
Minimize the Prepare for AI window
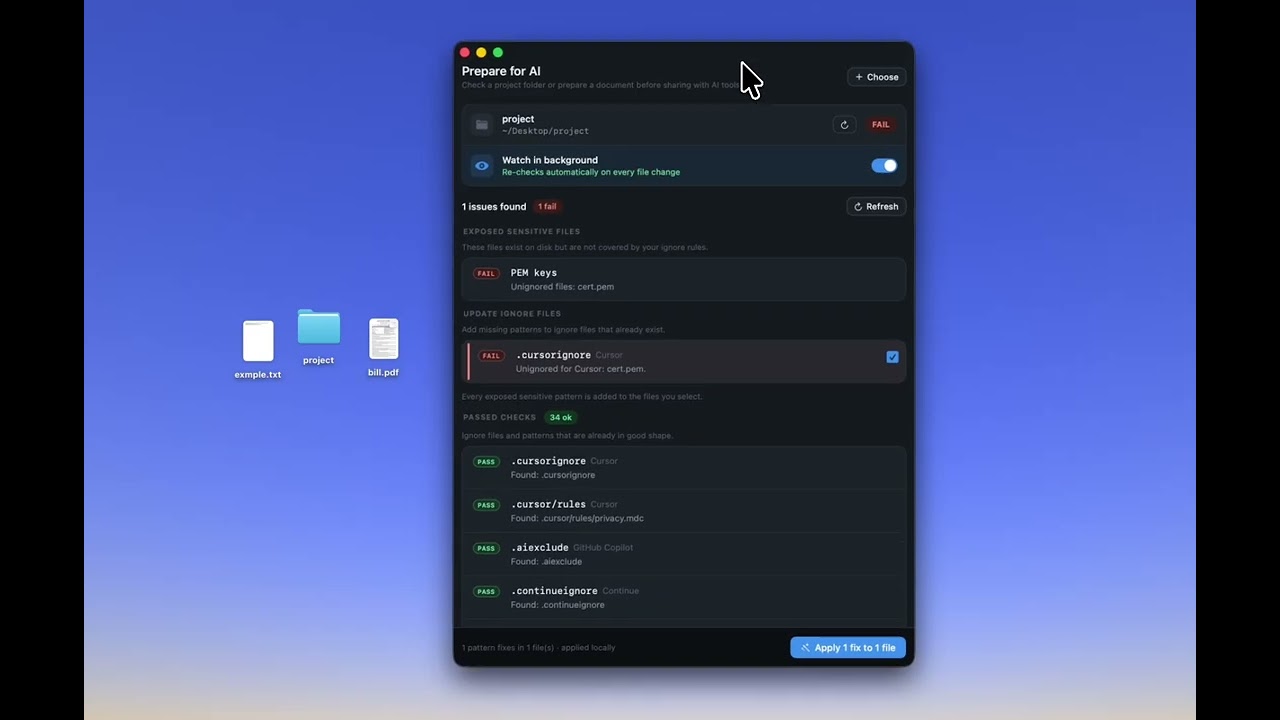pos(481,52)
